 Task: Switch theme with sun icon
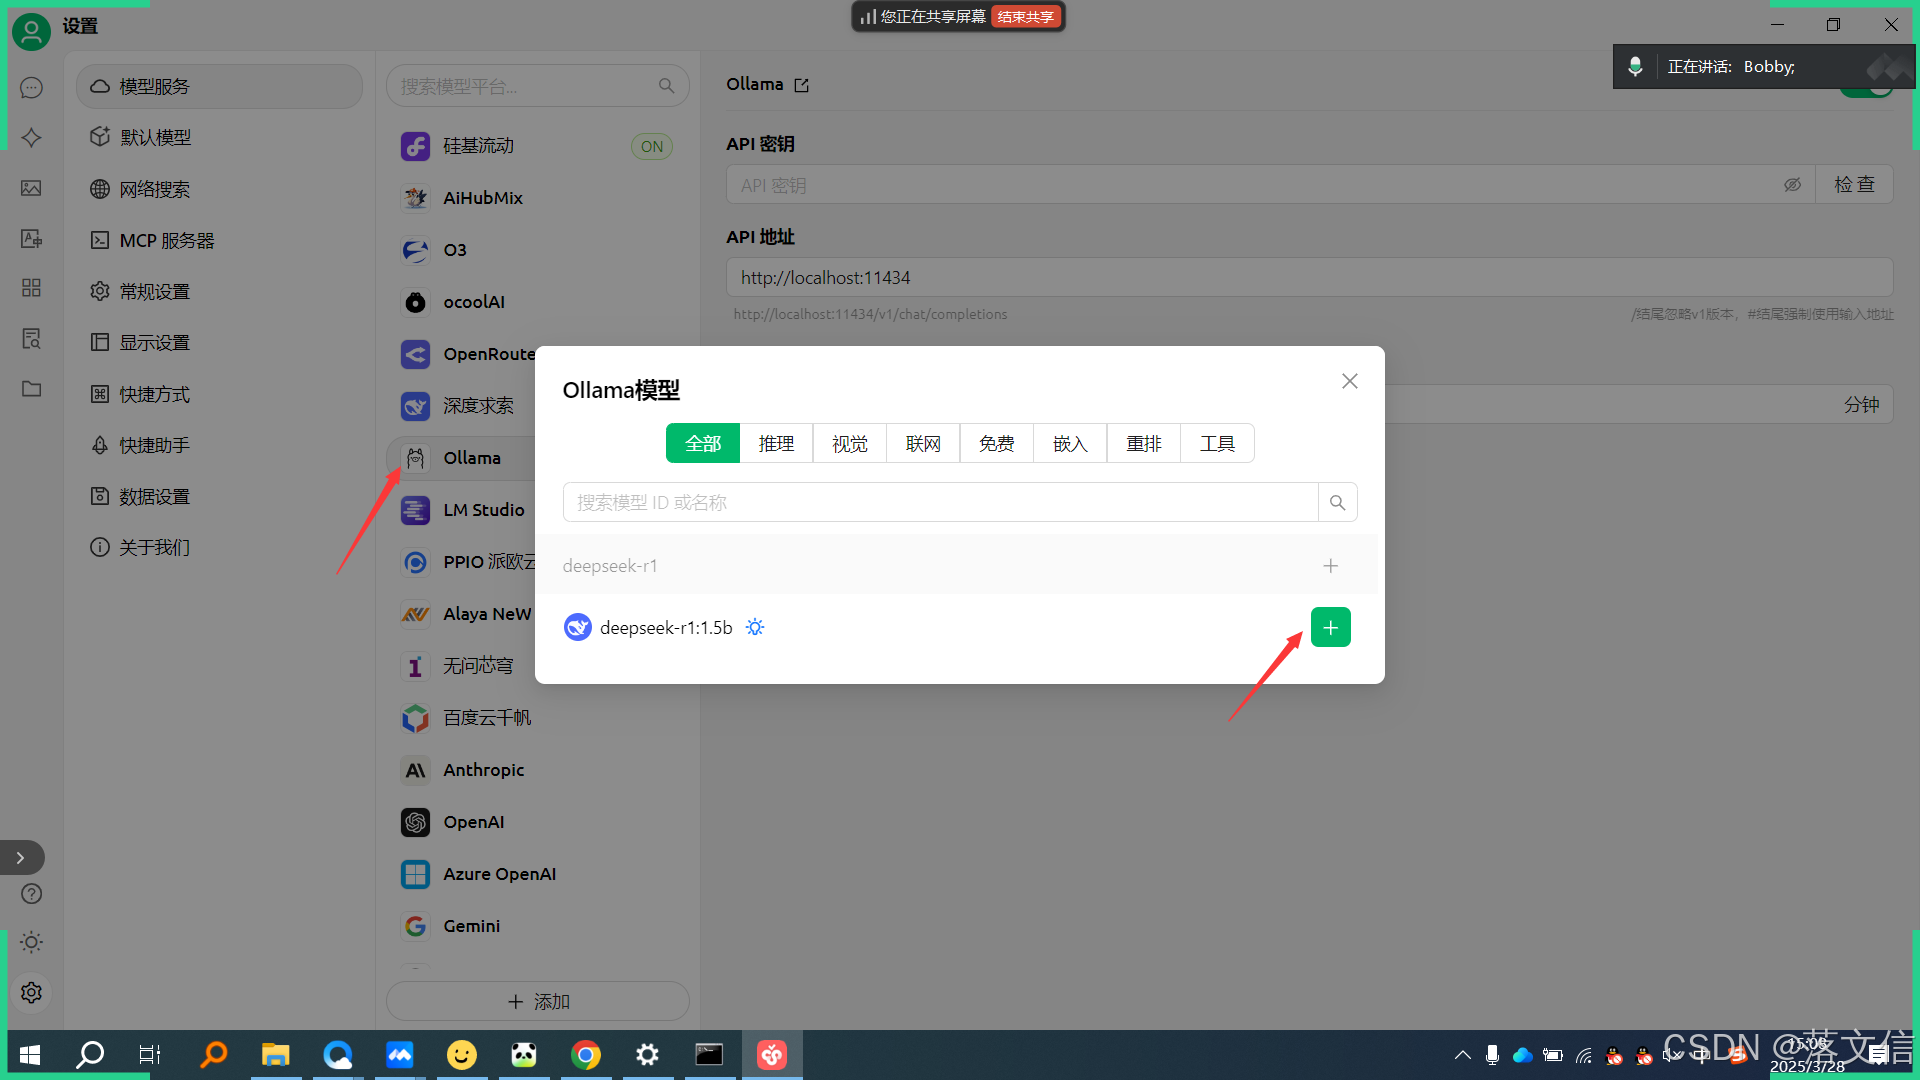click(x=31, y=942)
